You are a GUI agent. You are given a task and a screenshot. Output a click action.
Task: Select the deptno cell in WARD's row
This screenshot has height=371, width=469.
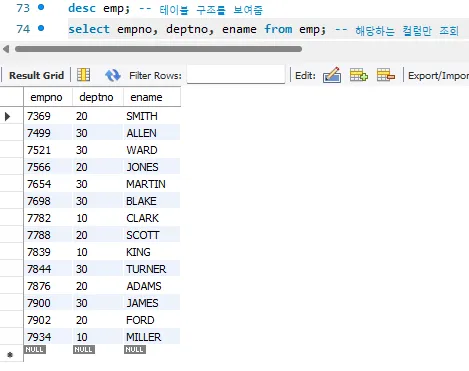98,150
